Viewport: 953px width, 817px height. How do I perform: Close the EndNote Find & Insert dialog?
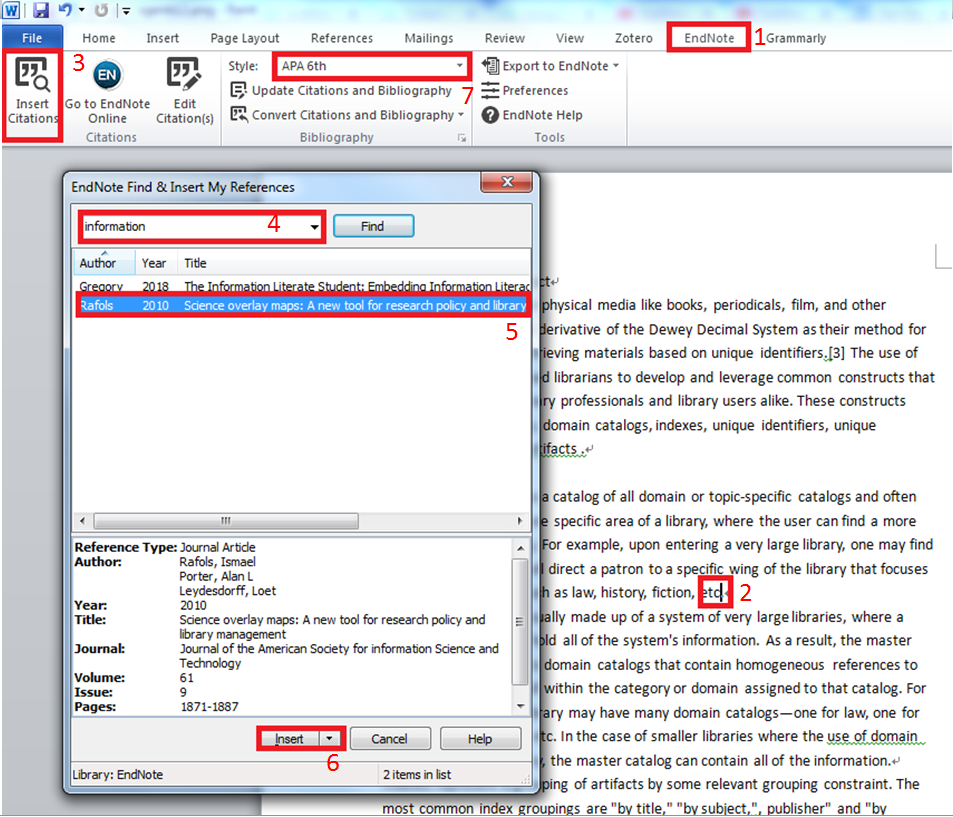coord(507,182)
